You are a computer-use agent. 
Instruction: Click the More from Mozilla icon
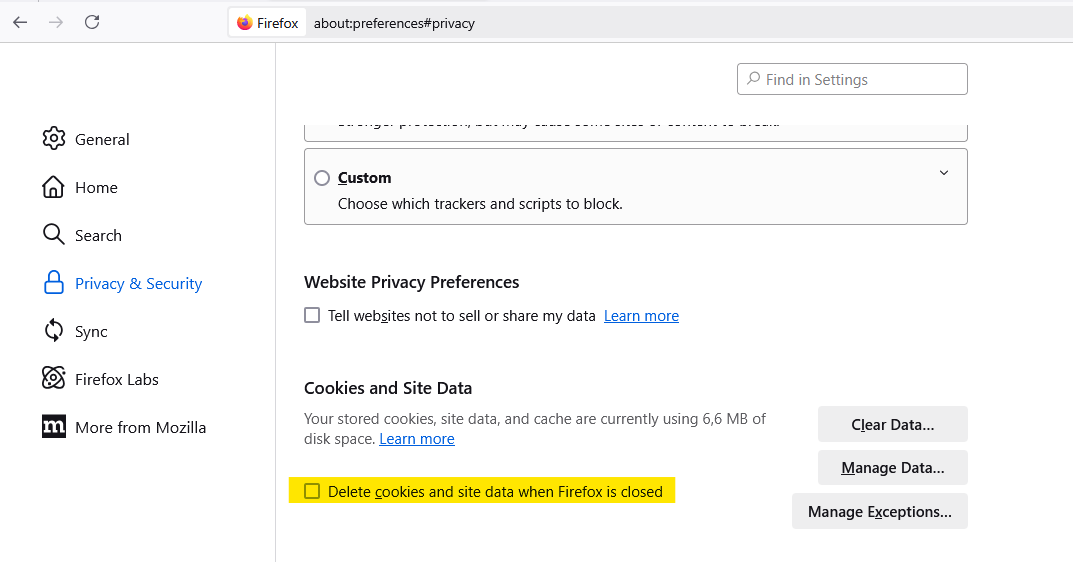click(x=54, y=427)
